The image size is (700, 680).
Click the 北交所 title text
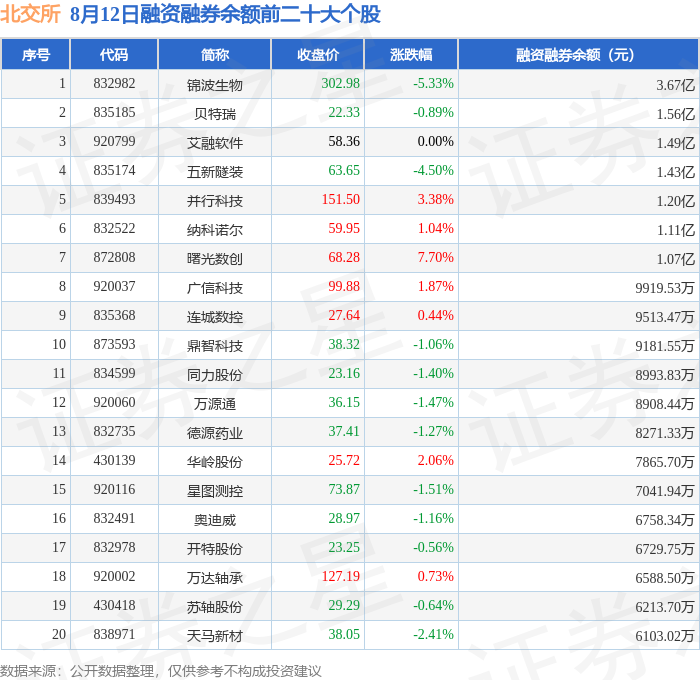click(x=30, y=13)
